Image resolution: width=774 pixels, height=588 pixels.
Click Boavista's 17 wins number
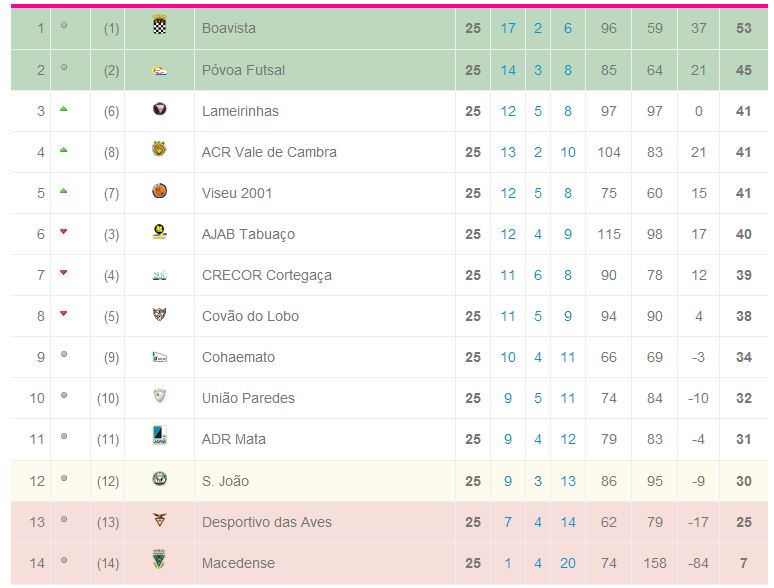pyautogui.click(x=508, y=28)
